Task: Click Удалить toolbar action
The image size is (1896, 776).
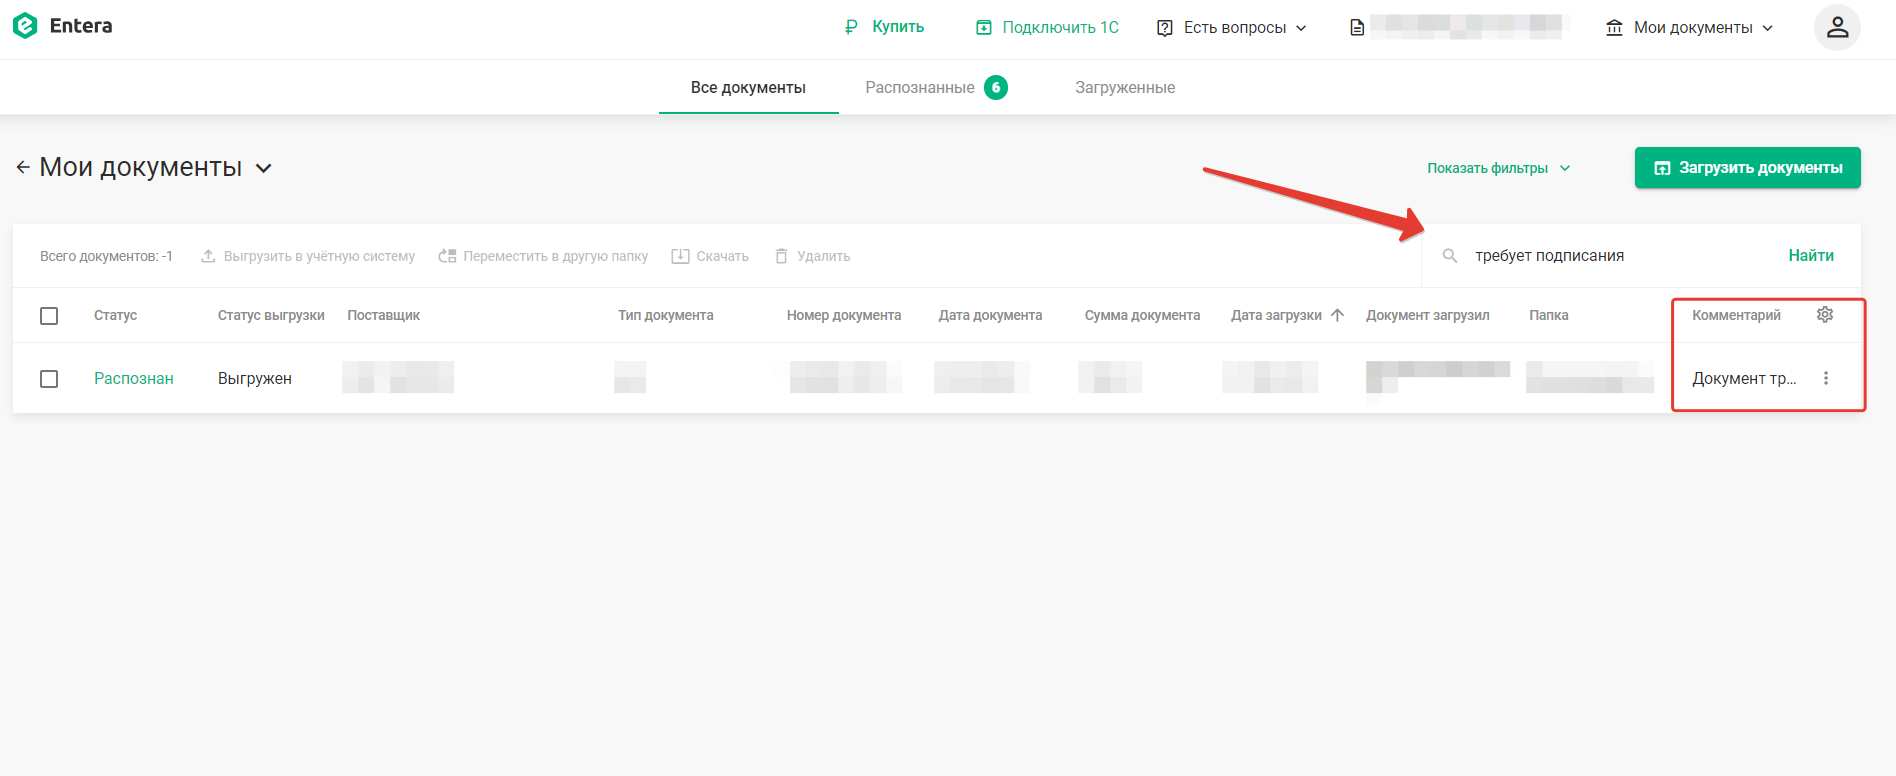Action: [813, 256]
